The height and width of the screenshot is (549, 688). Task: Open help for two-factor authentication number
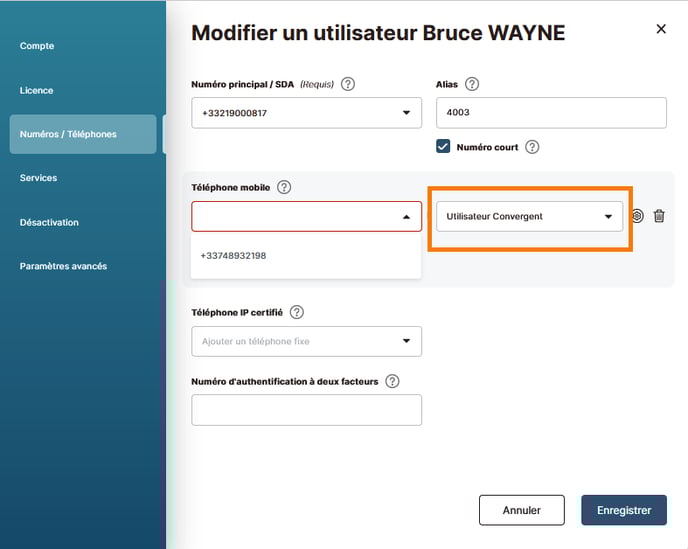392,381
